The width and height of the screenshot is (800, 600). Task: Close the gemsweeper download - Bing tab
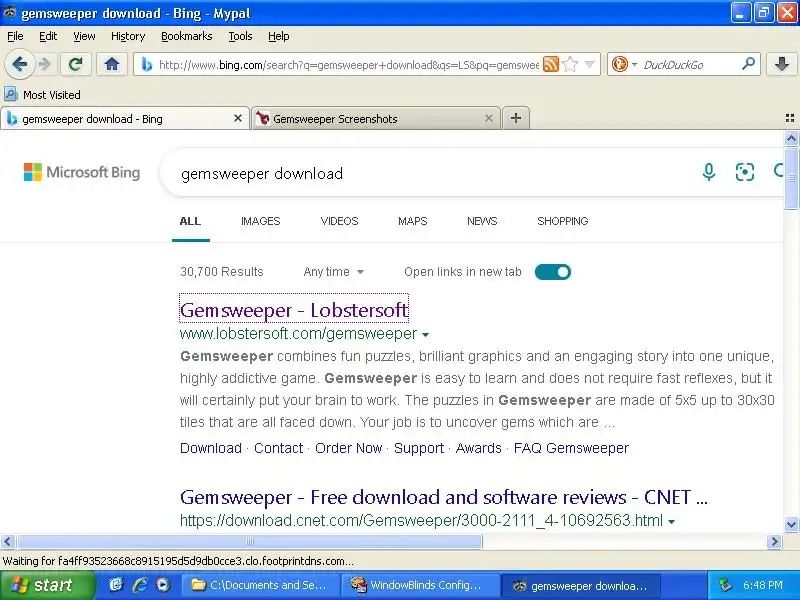pyautogui.click(x=237, y=118)
